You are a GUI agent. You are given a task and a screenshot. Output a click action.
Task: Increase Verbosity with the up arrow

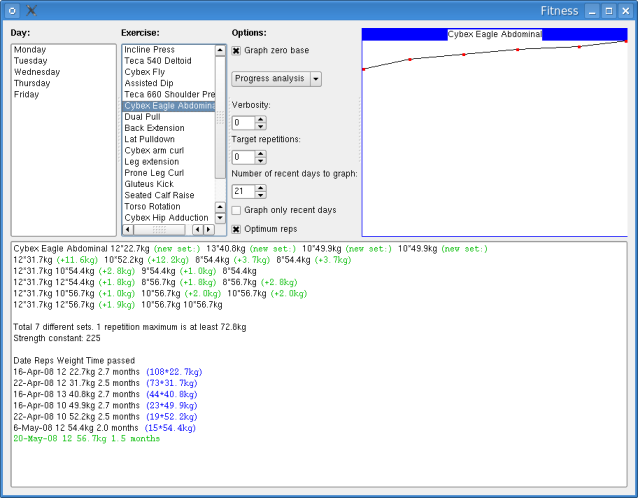(261, 119)
